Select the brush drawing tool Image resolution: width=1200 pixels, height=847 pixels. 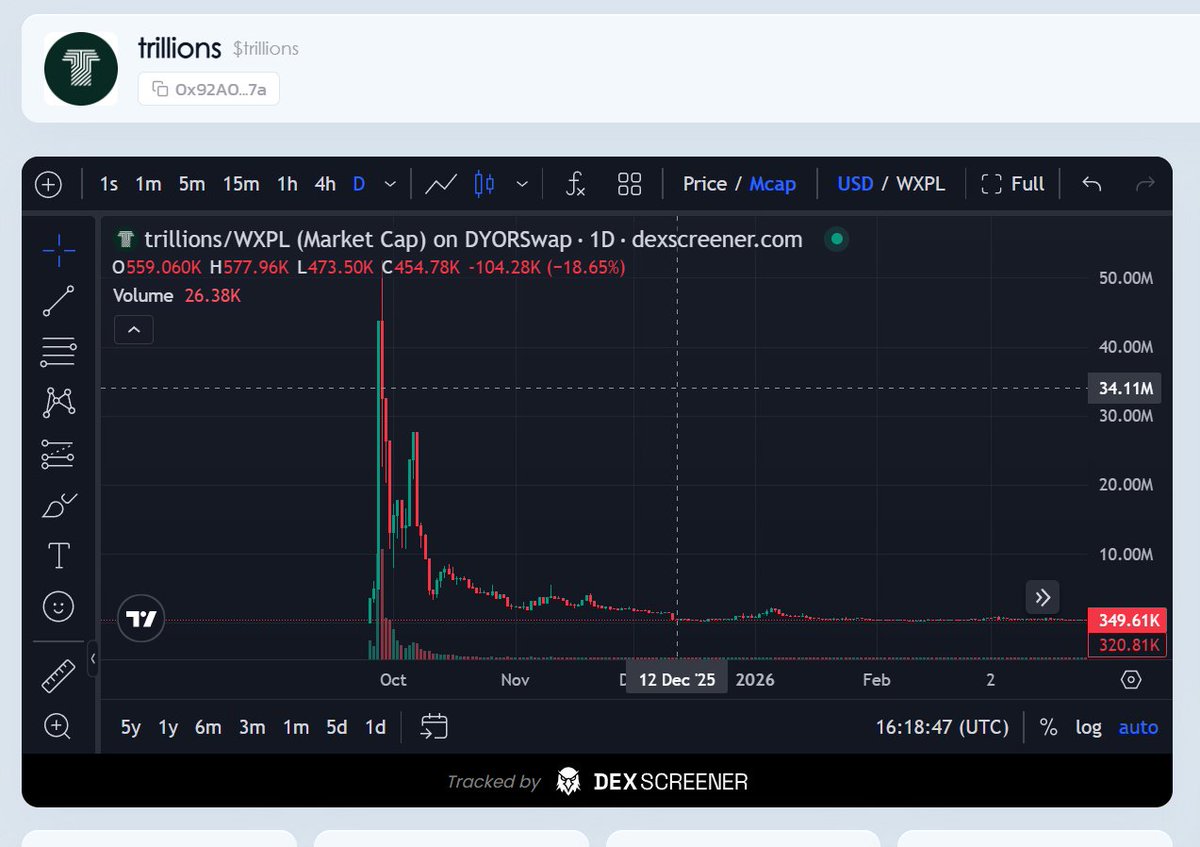59,505
